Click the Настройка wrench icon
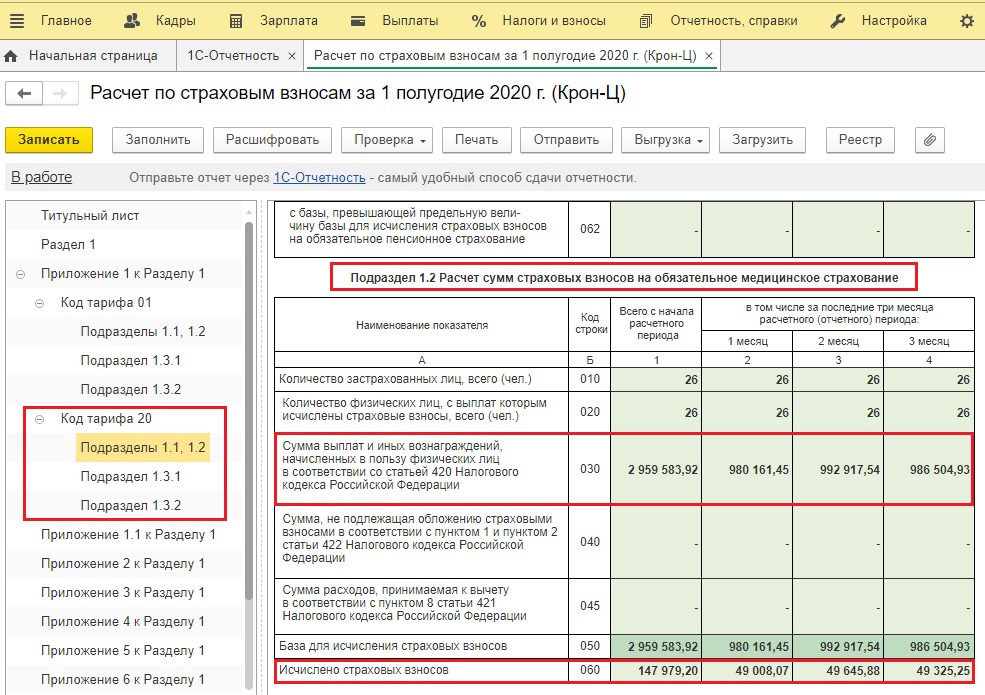 click(837, 21)
